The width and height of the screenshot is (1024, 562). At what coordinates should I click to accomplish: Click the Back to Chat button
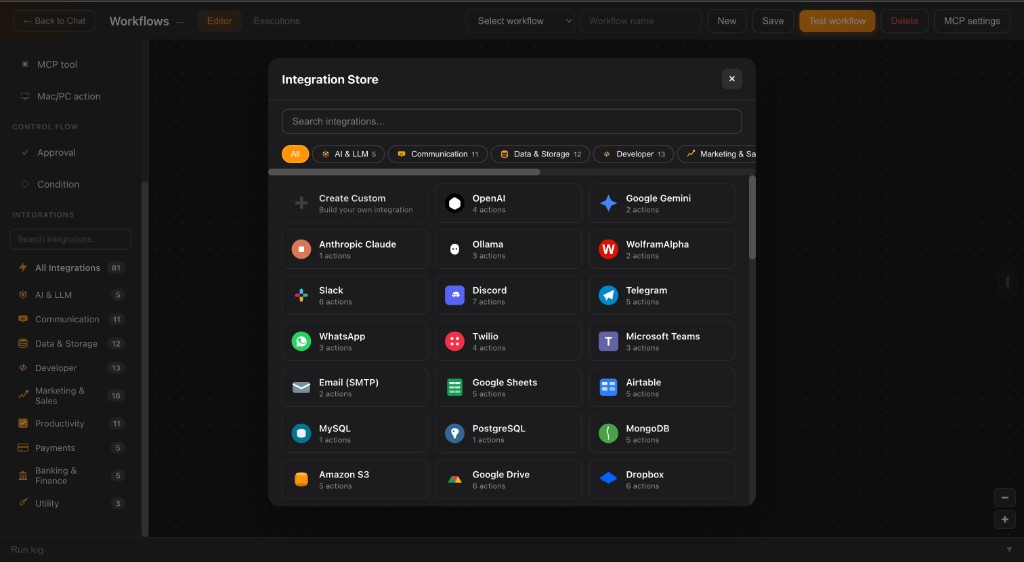(54, 21)
